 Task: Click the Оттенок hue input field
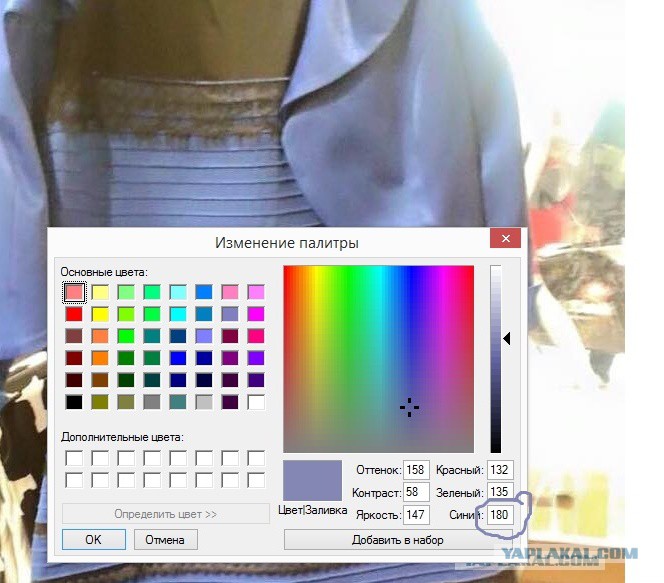[416, 470]
